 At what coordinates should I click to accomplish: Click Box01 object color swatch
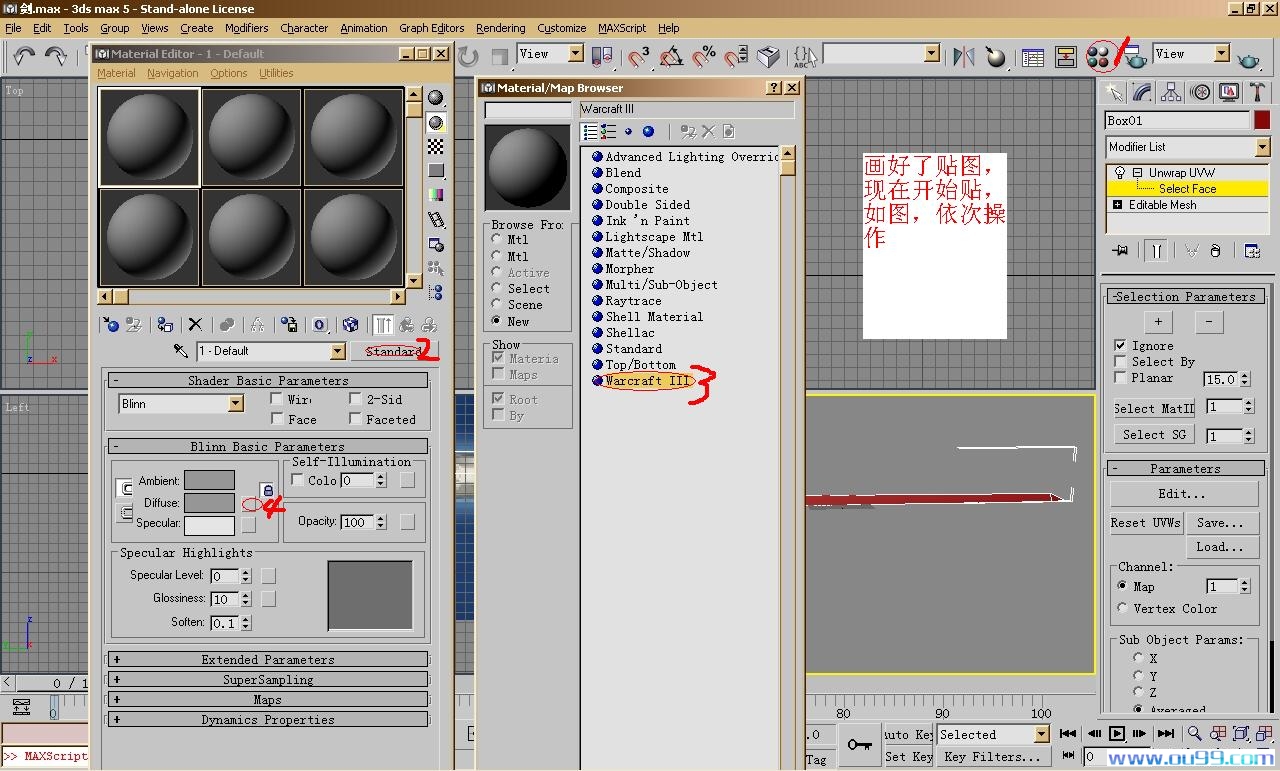coord(1262,120)
